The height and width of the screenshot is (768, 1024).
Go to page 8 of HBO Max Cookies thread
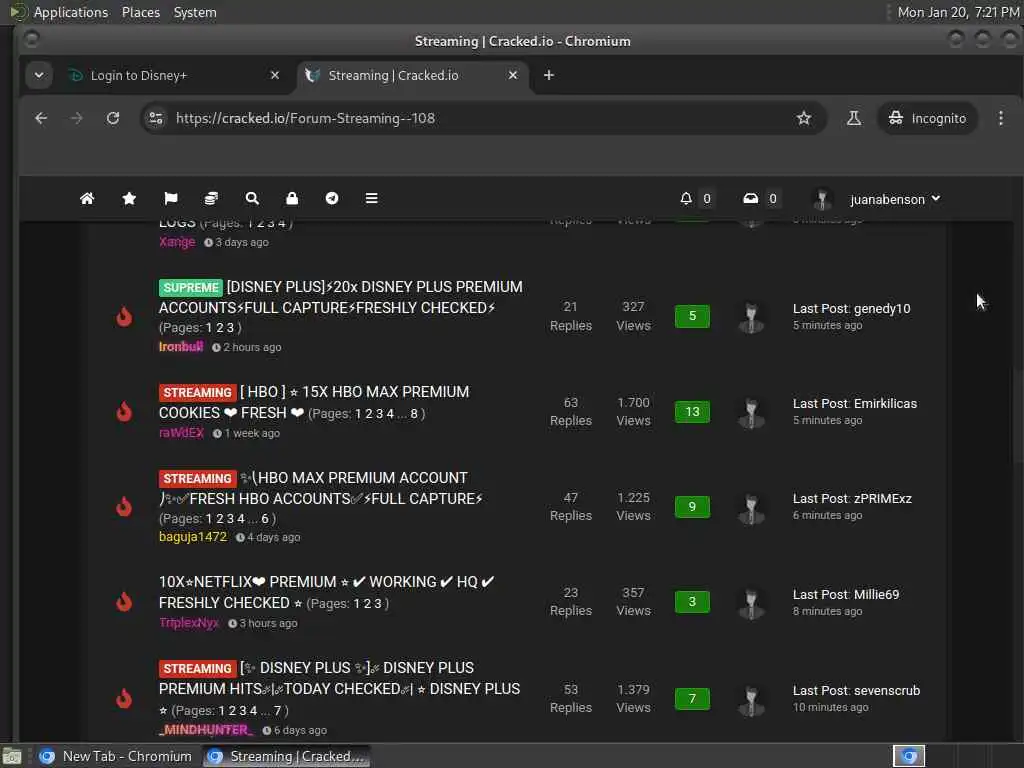coord(414,414)
